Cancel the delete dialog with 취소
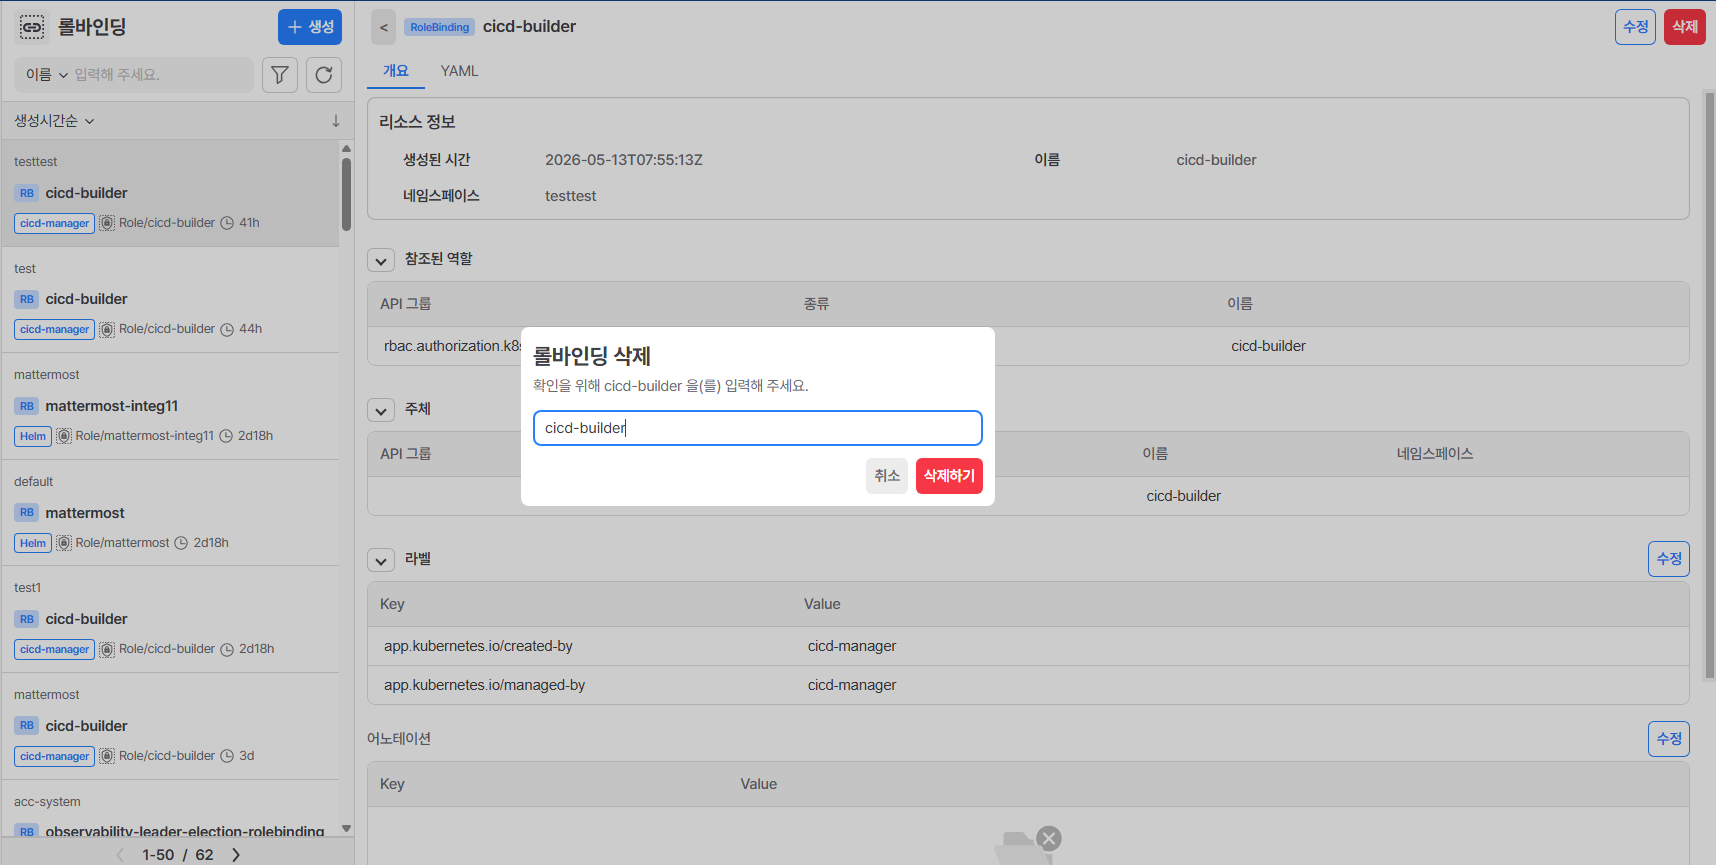 point(887,476)
